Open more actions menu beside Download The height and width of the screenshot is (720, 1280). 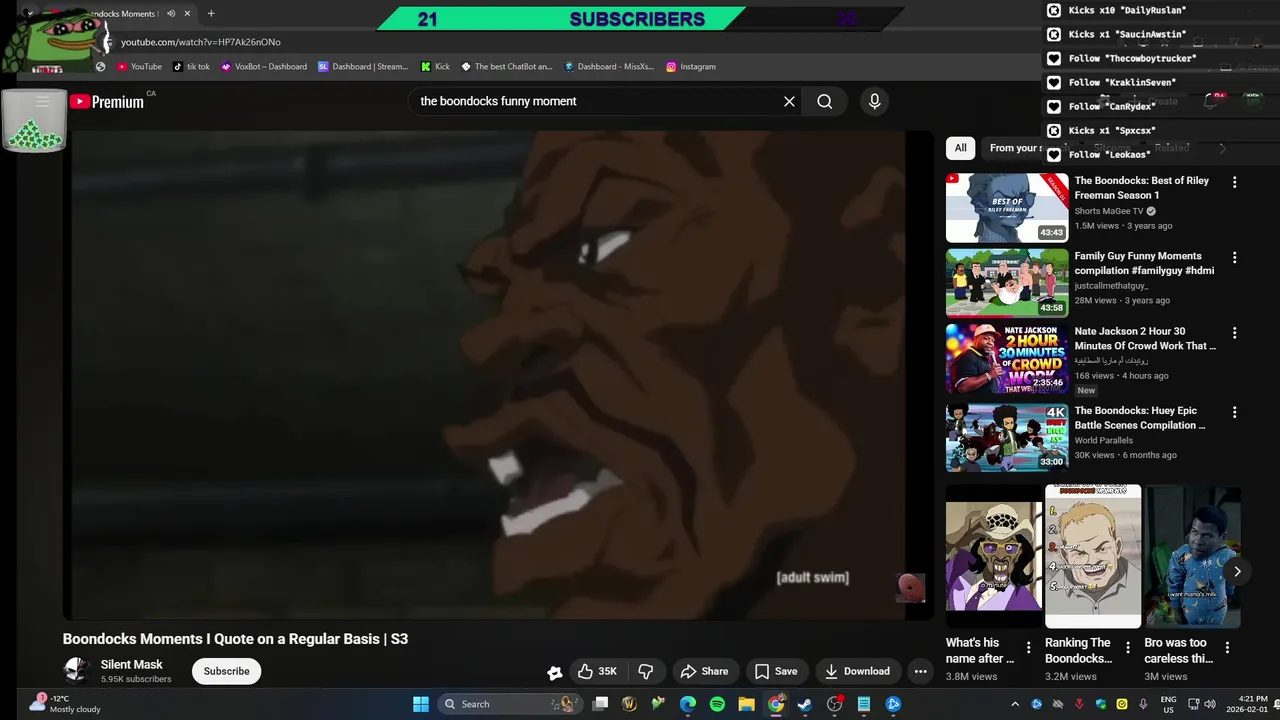coord(921,671)
